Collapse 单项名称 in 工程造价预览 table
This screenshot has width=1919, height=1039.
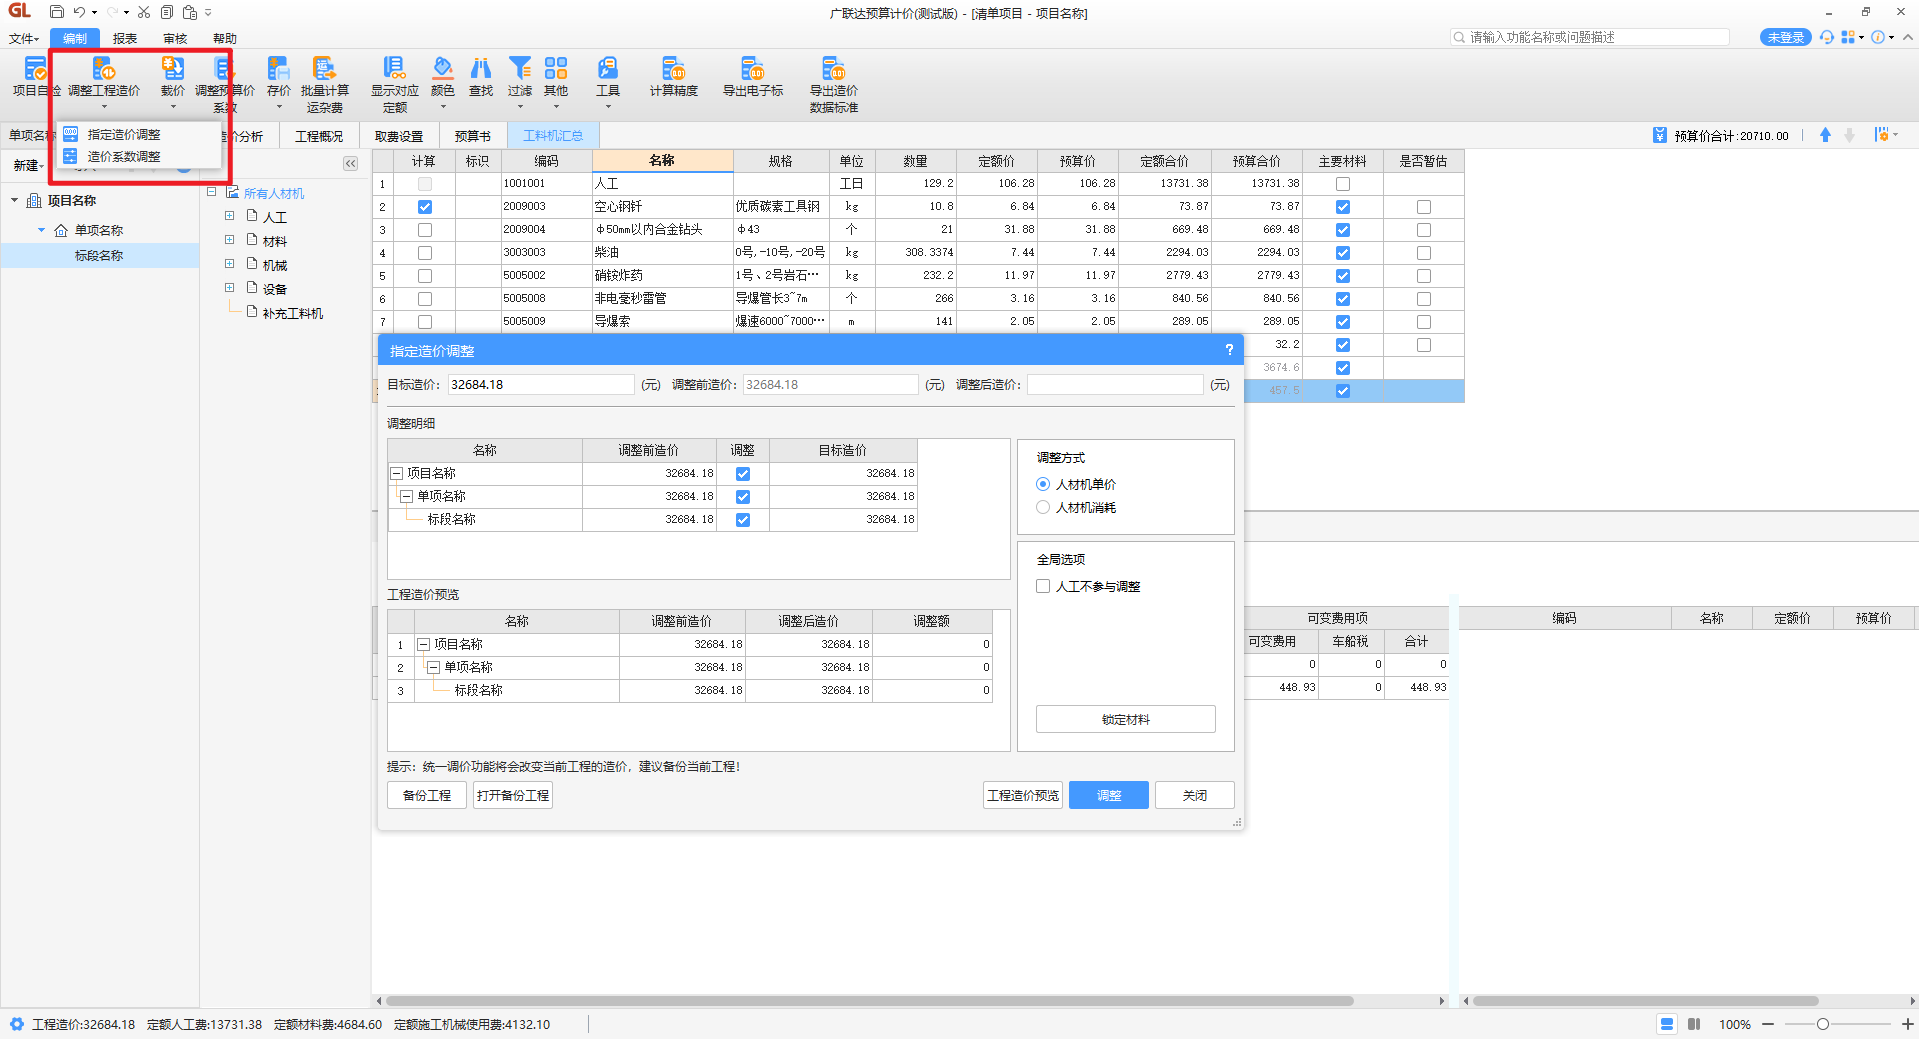(434, 668)
